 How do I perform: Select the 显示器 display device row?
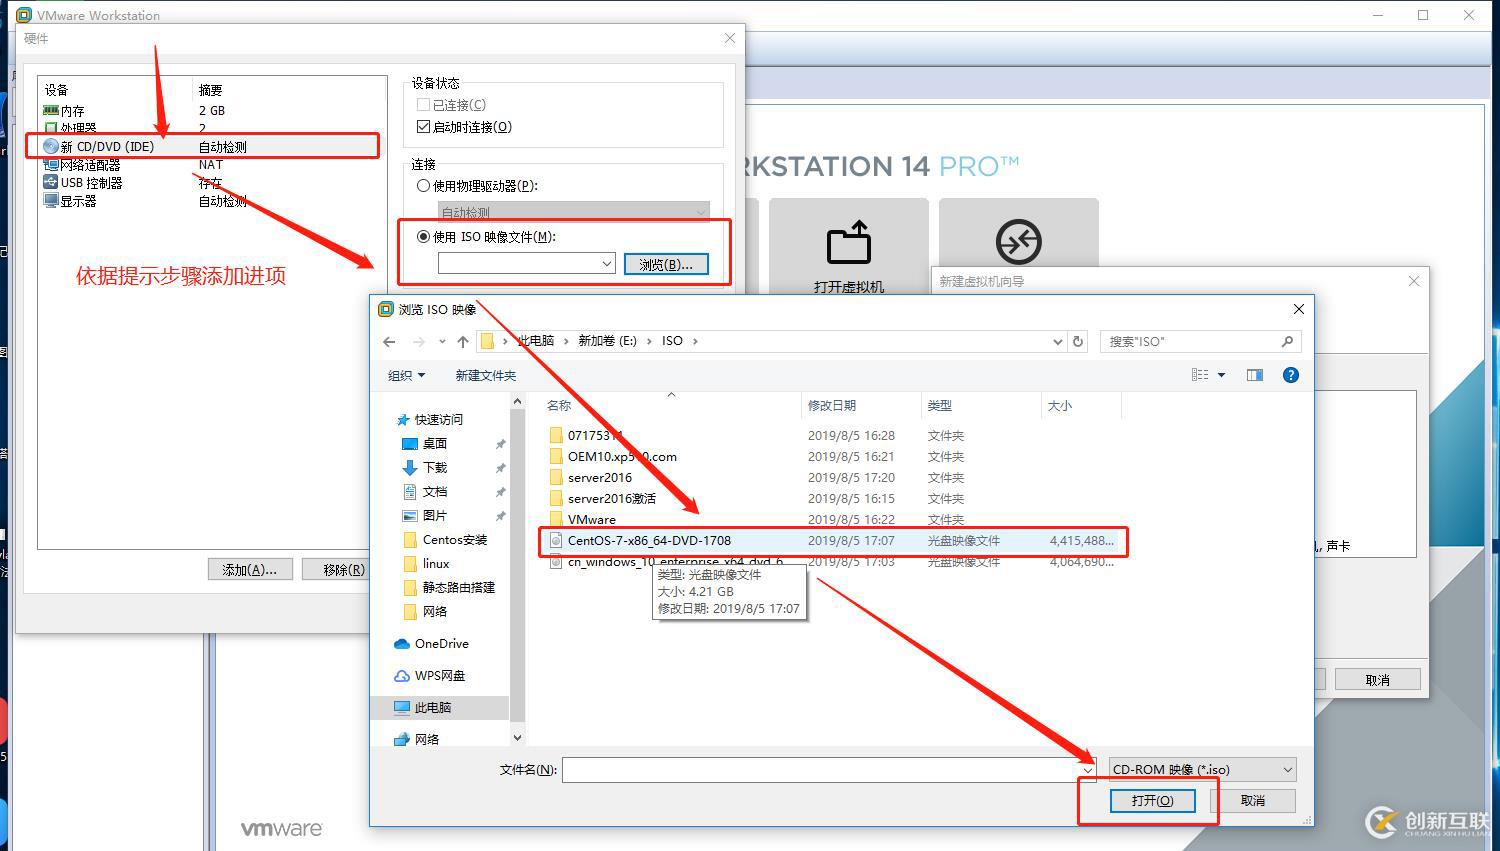click(211, 200)
